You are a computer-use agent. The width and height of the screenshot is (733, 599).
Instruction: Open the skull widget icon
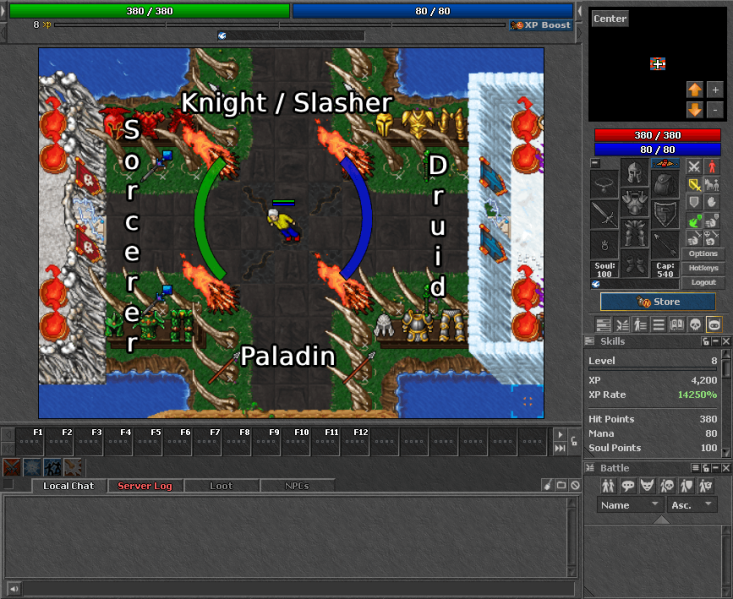pyautogui.click(x=695, y=325)
